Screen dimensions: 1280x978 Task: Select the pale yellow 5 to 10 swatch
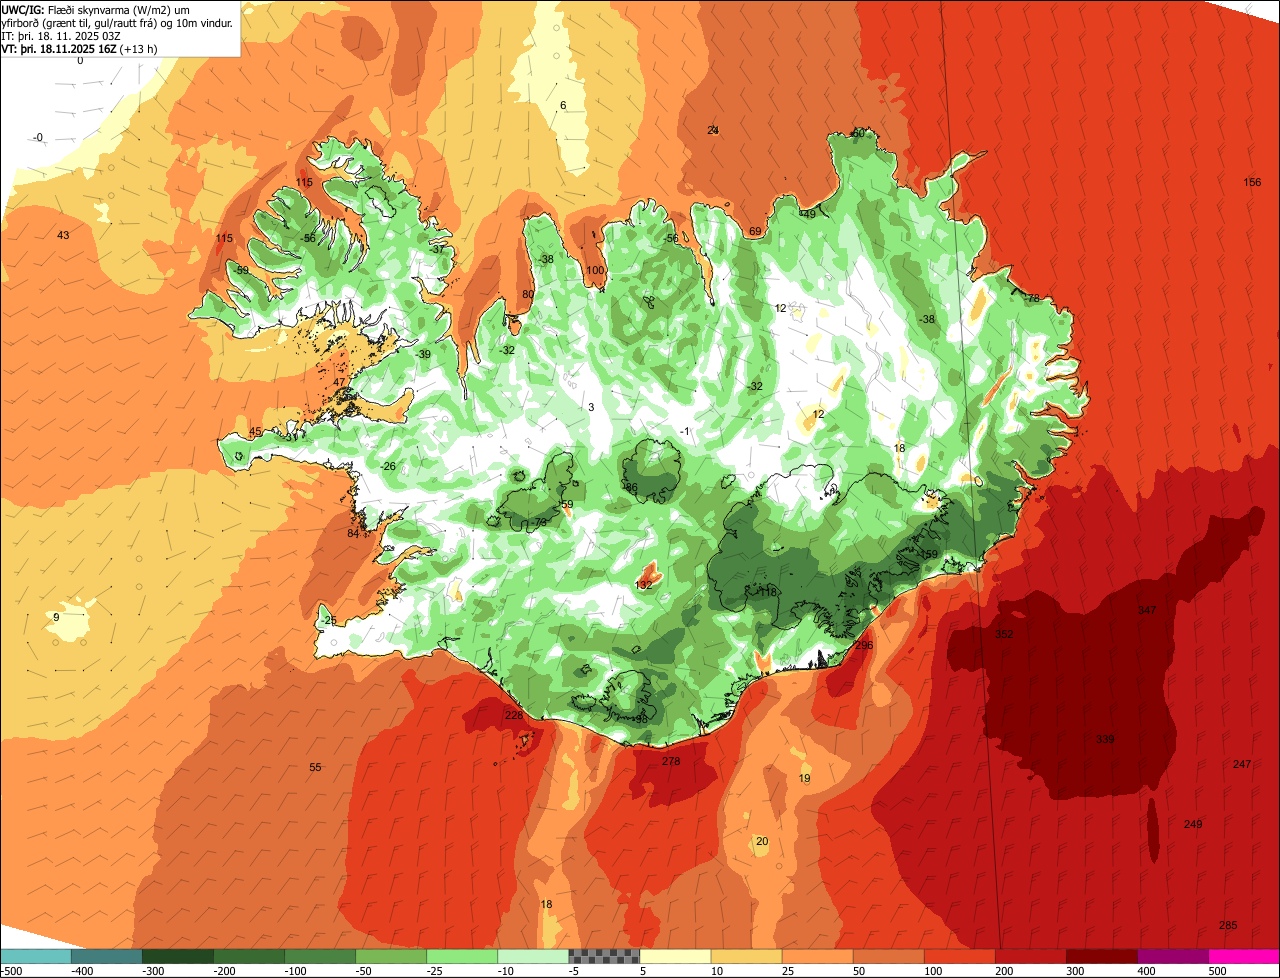coord(674,955)
